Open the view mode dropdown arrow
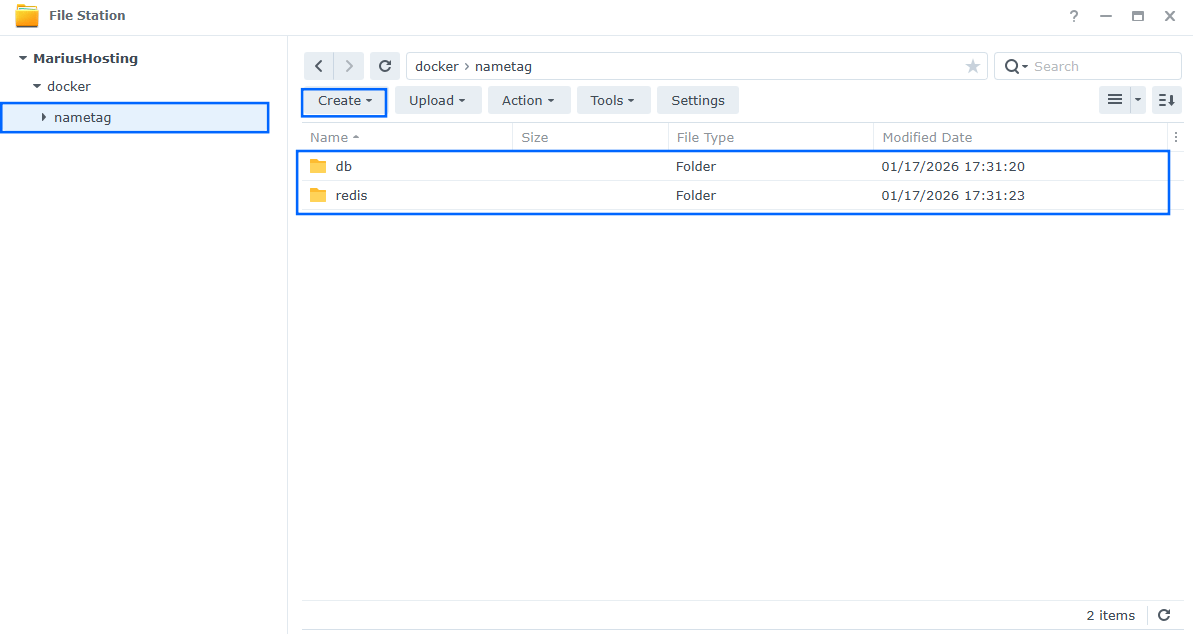 (x=1136, y=100)
